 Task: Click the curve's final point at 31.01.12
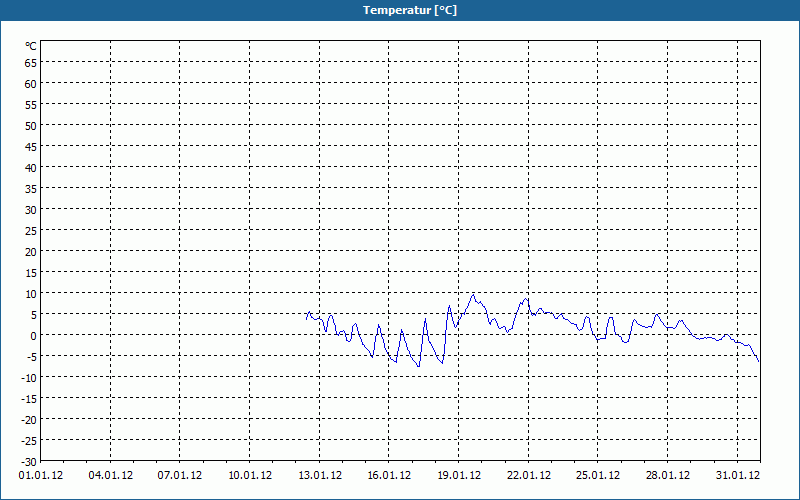pyautogui.click(x=759, y=362)
